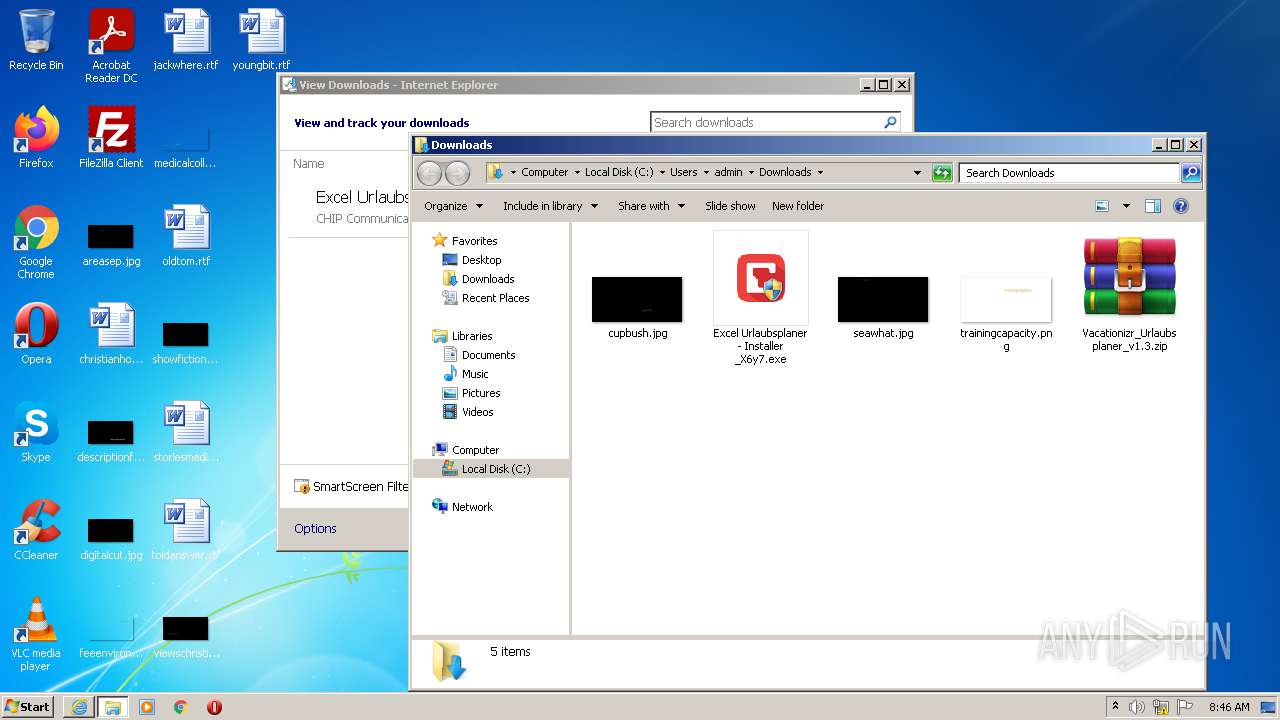This screenshot has width=1280, height=720.
Task: Open Include in library dropdown
Action: 550,206
